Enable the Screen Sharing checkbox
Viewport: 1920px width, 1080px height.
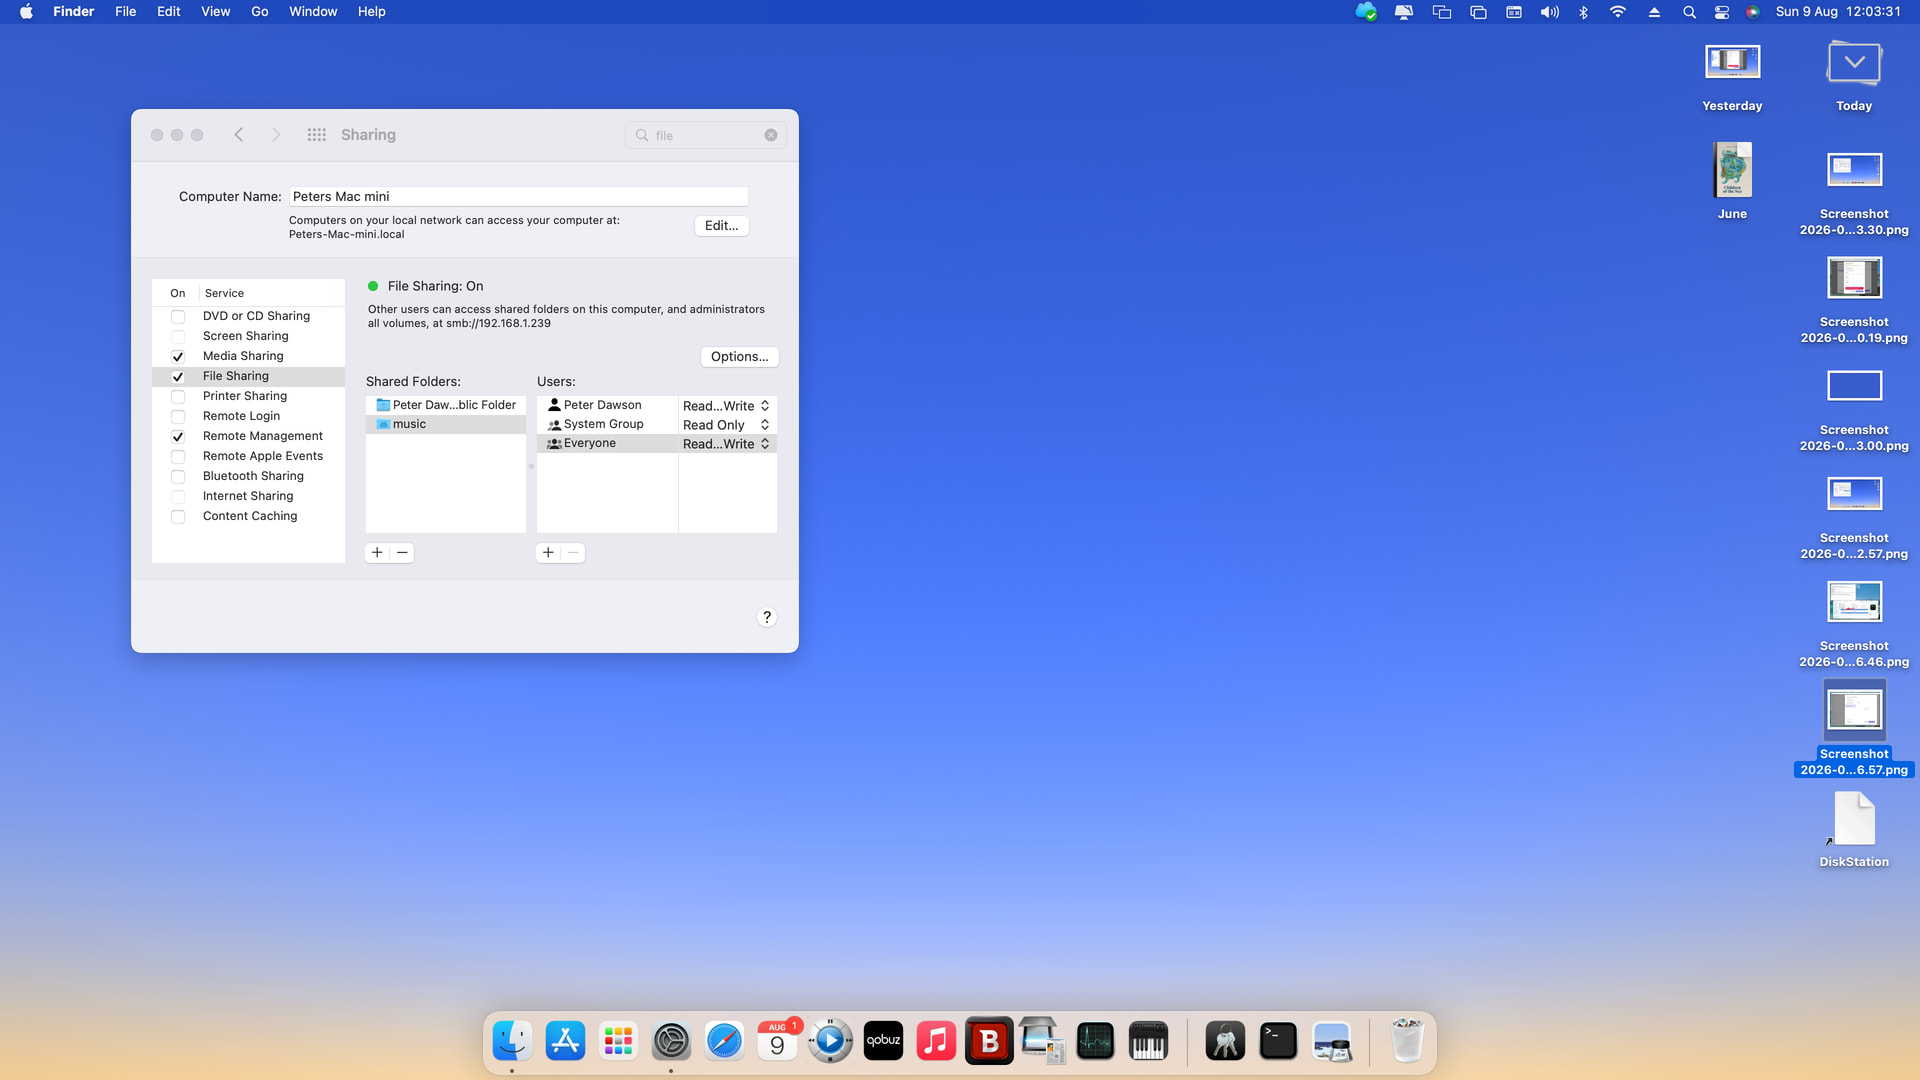tap(178, 337)
